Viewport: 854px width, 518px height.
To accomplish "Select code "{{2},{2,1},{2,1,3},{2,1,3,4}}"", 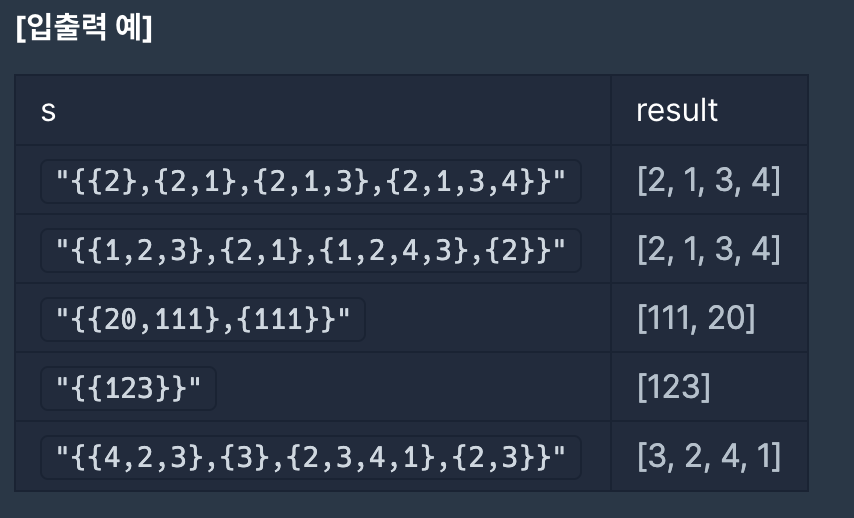I will (311, 181).
